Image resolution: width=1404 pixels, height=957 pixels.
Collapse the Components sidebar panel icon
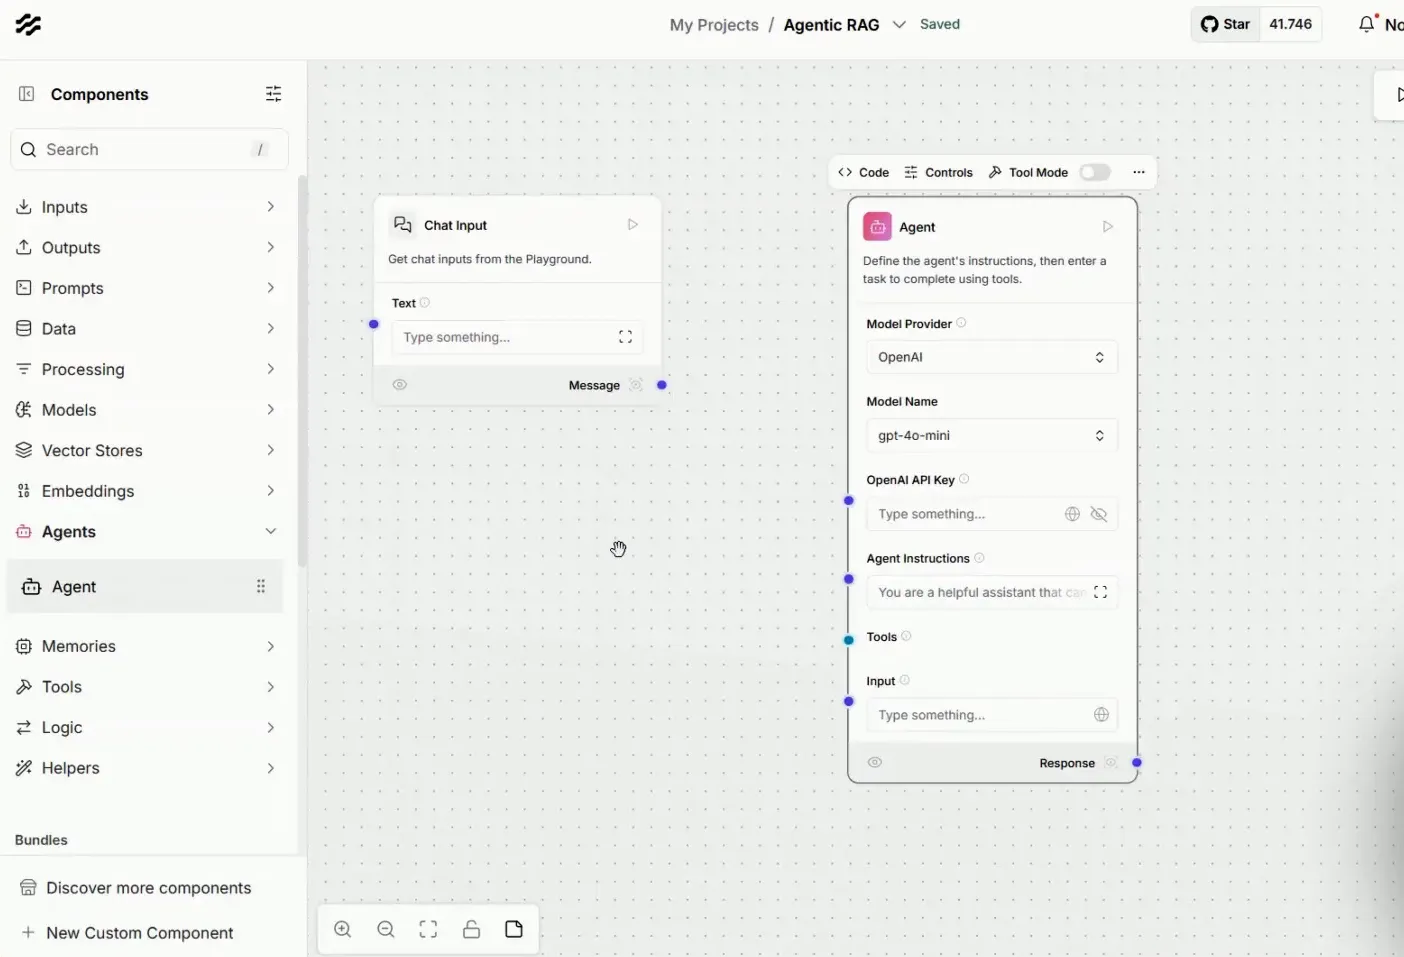[27, 94]
